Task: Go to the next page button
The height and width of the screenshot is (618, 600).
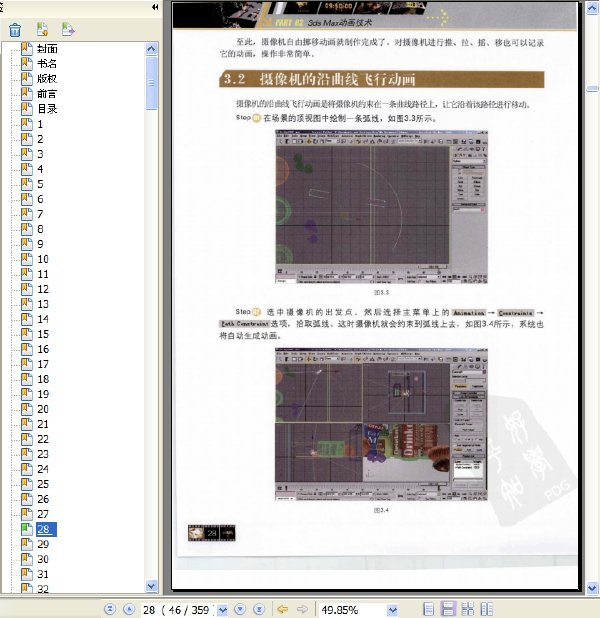Action: click(x=240, y=609)
